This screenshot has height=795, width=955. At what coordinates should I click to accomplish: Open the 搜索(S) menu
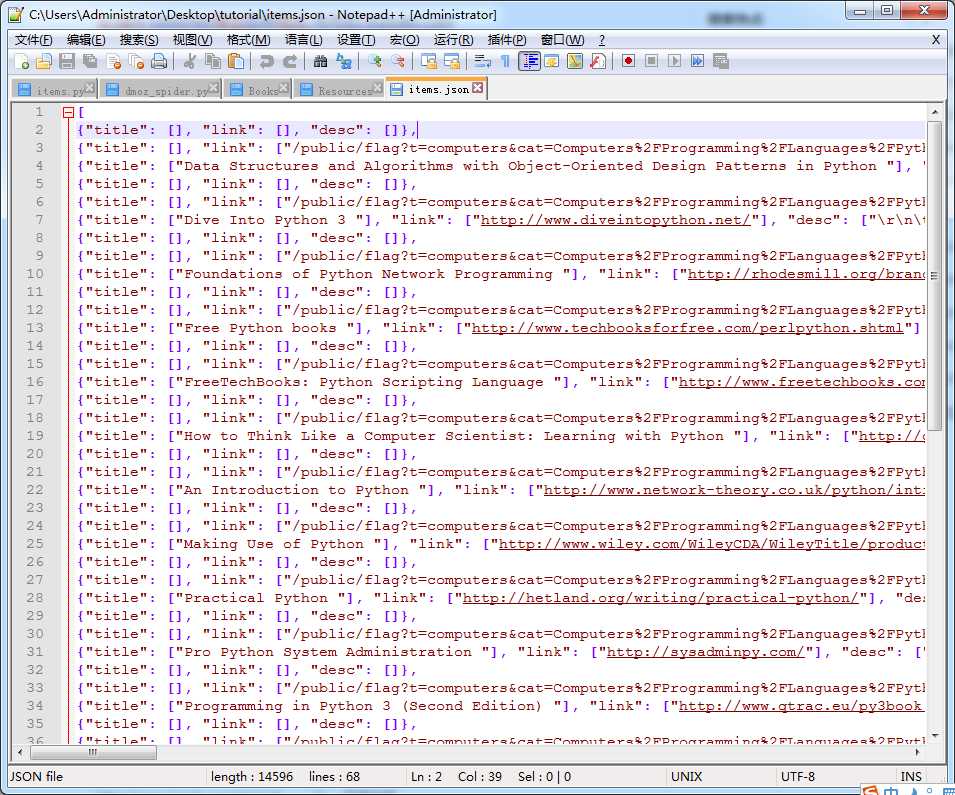click(139, 40)
